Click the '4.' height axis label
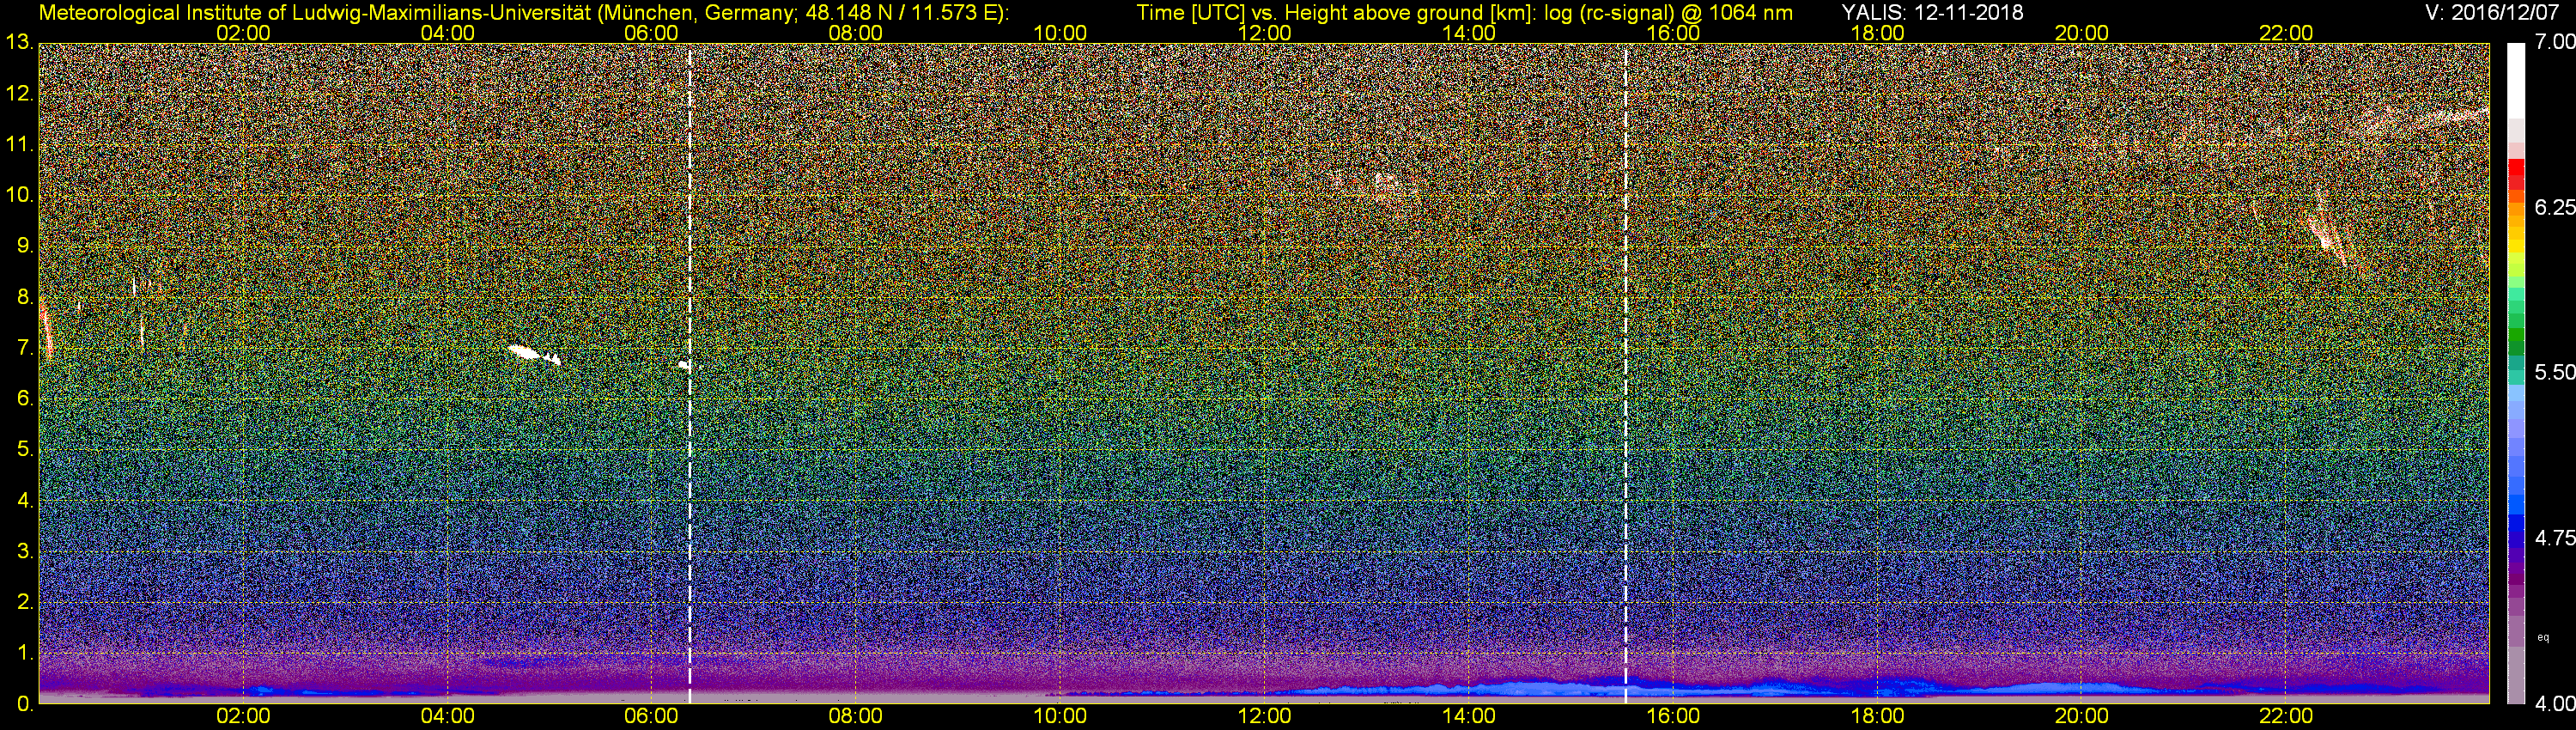The image size is (2576, 730). (x=25, y=500)
